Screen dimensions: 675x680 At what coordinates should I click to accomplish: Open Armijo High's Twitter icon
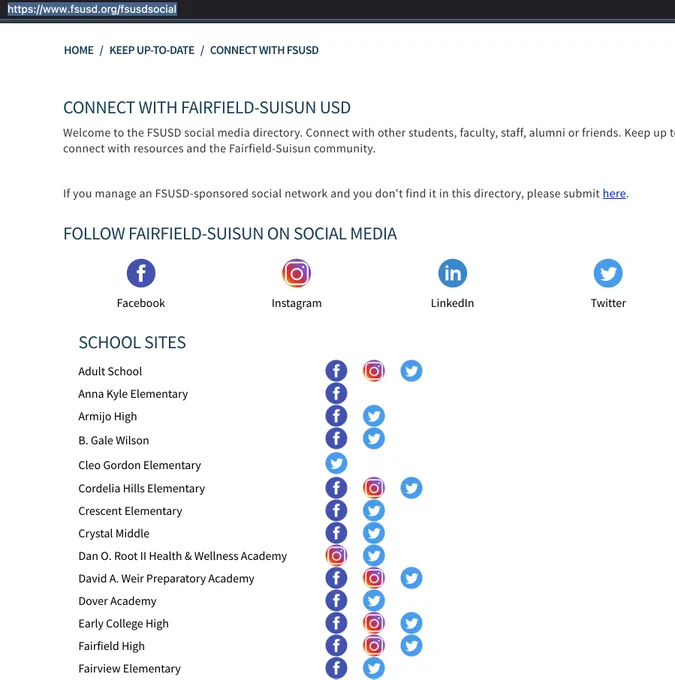(x=374, y=416)
